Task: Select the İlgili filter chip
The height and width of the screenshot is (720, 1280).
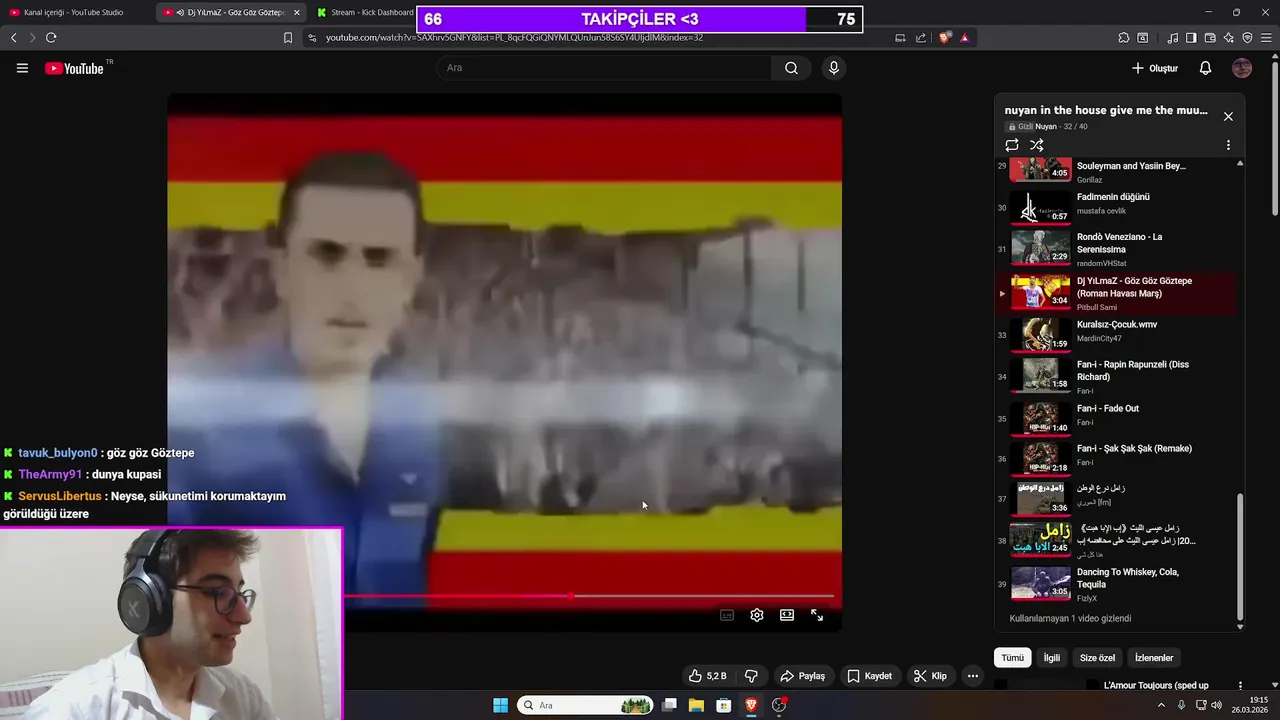Action: click(x=1052, y=658)
